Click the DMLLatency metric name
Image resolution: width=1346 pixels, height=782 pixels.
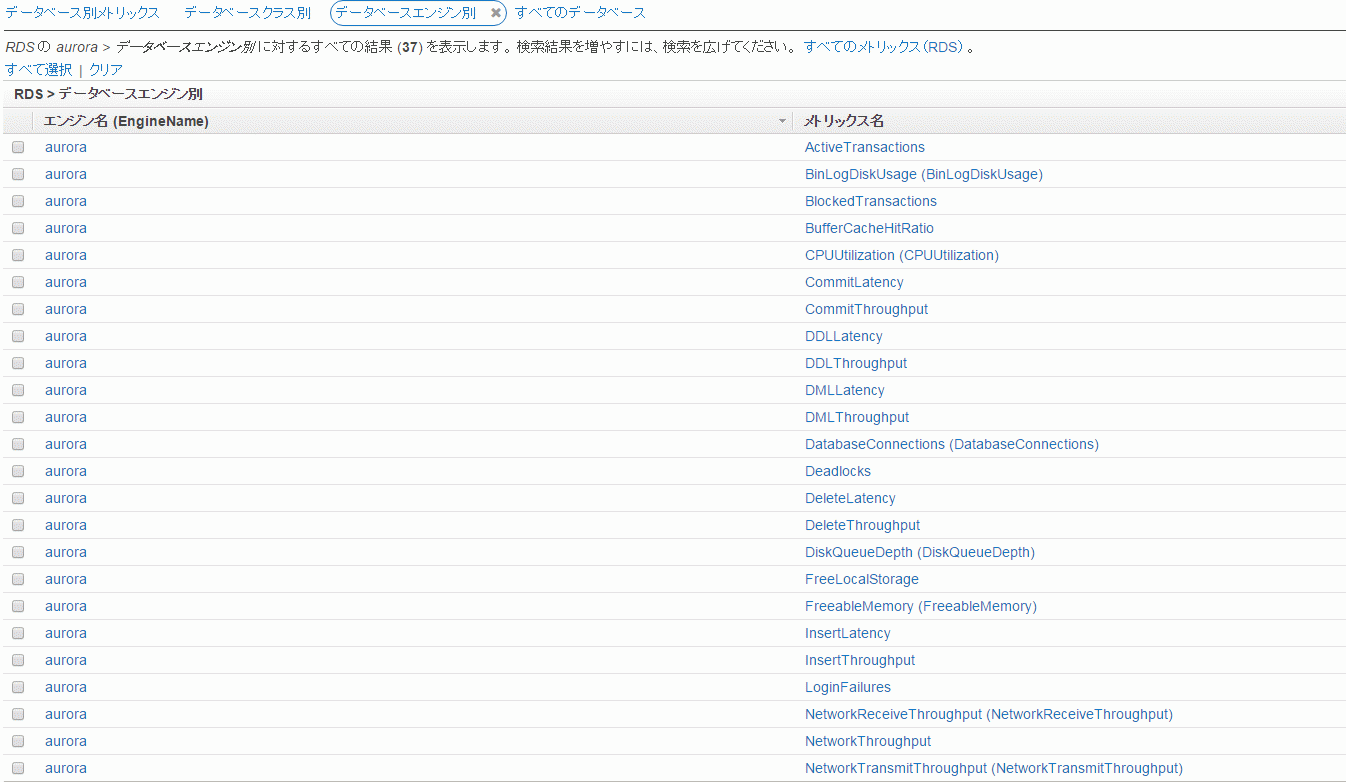[845, 390]
